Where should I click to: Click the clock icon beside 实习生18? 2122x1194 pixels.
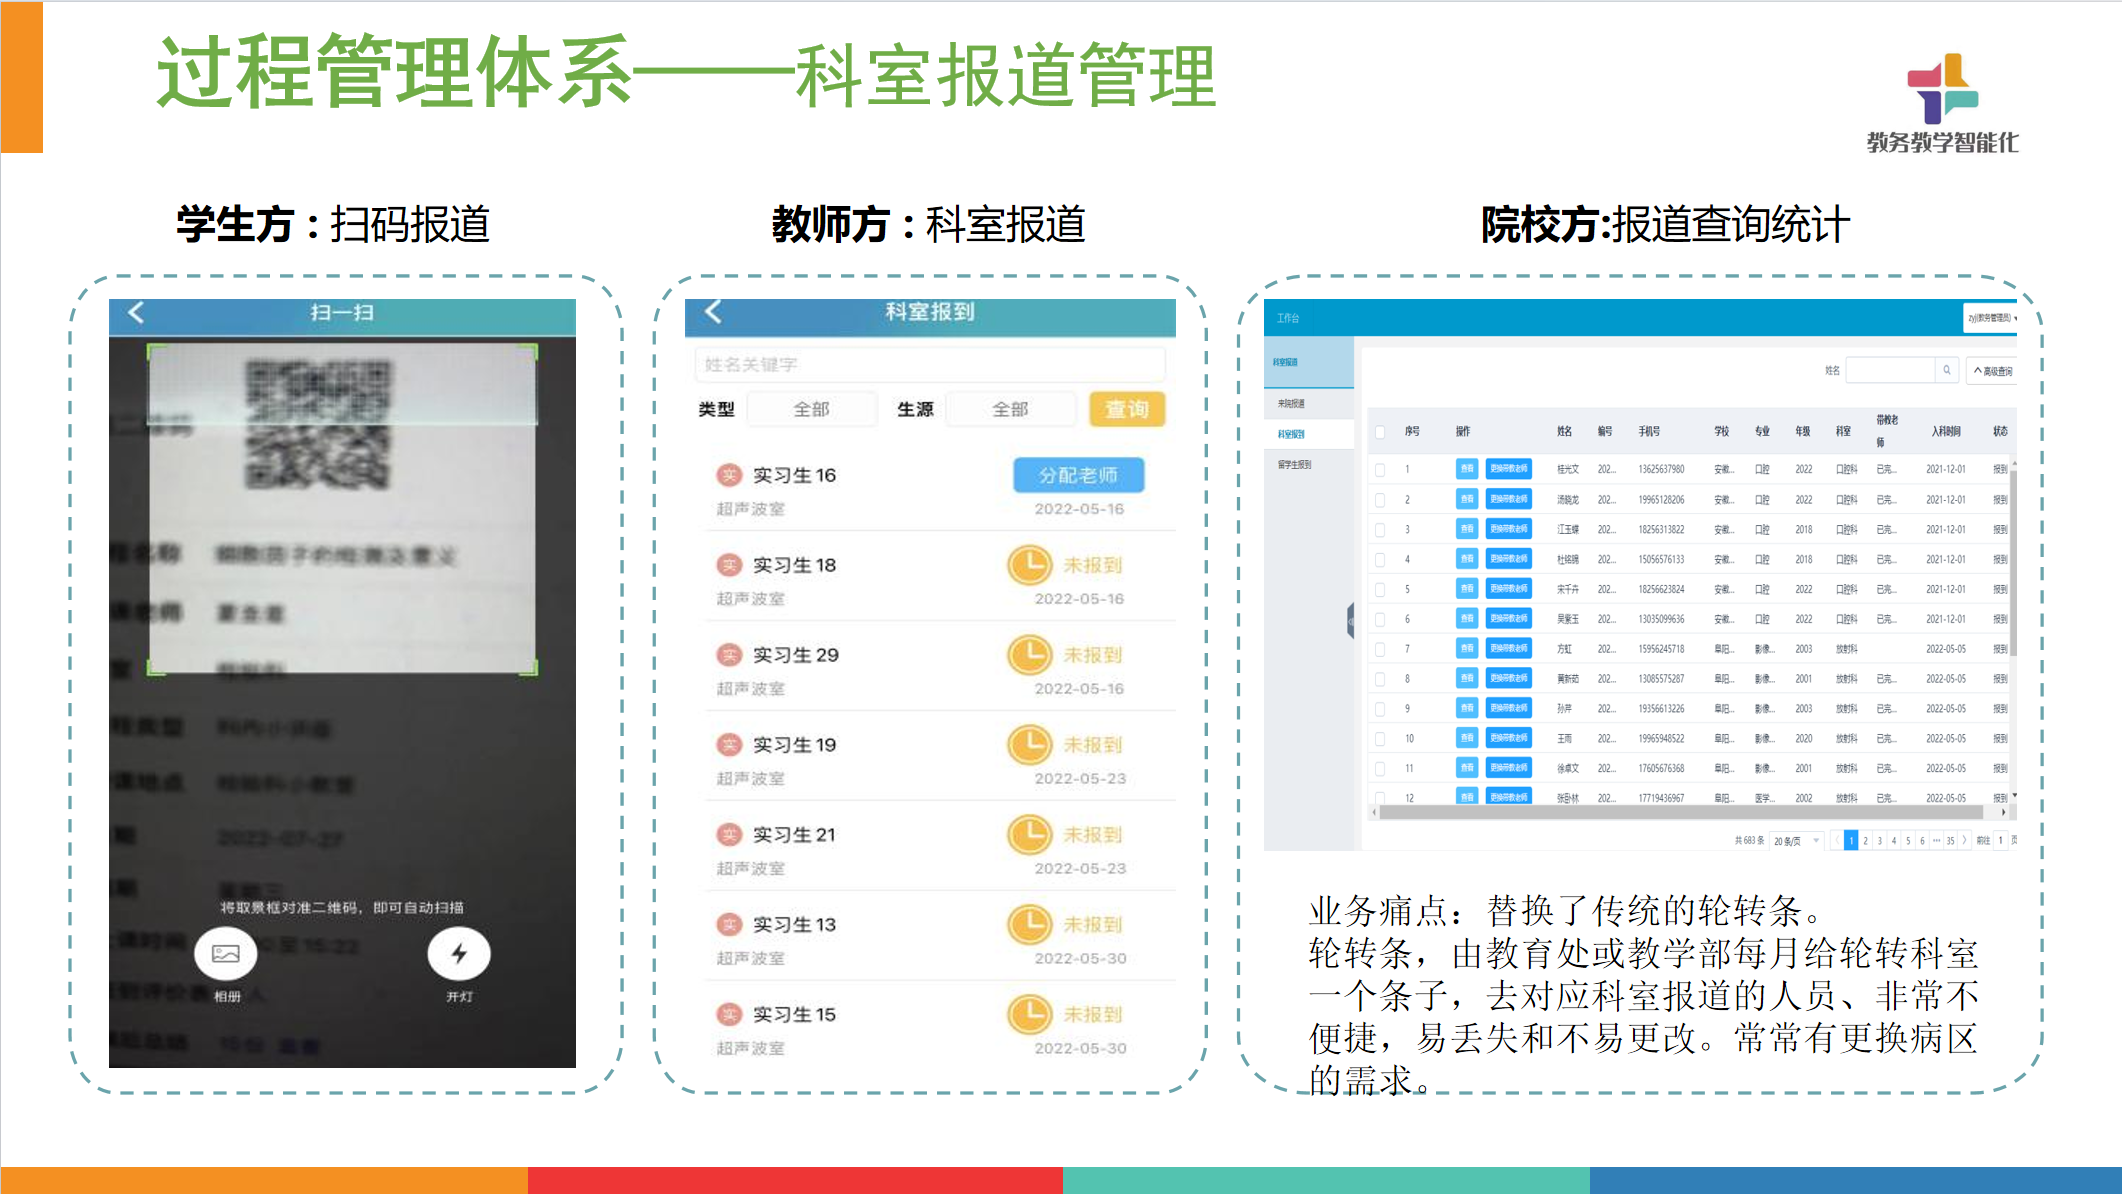coord(1028,565)
